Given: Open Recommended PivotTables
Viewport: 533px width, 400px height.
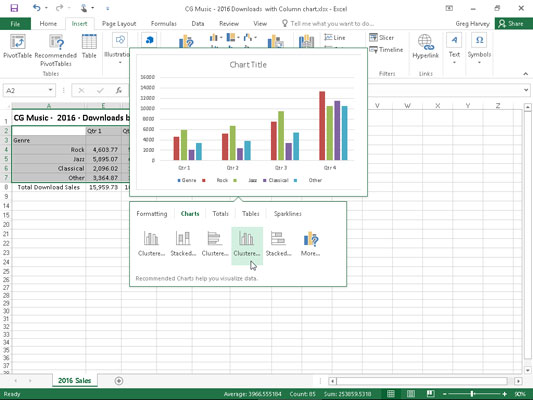Looking at the screenshot, I should [x=56, y=50].
